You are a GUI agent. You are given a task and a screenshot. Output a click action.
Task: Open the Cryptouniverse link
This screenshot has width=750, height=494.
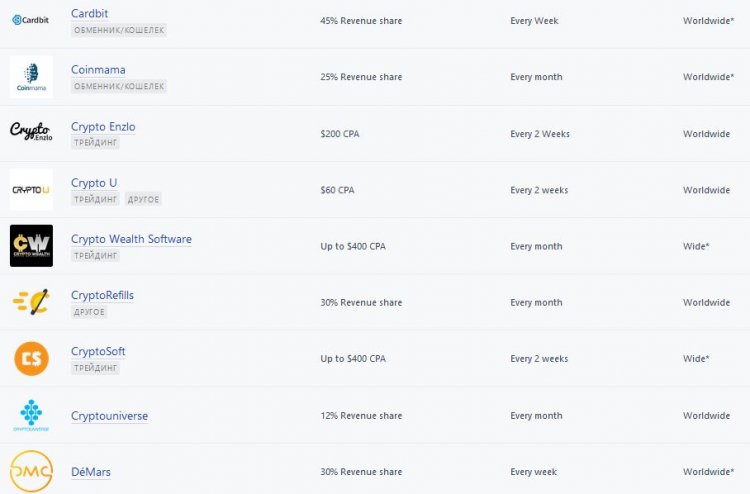click(109, 415)
